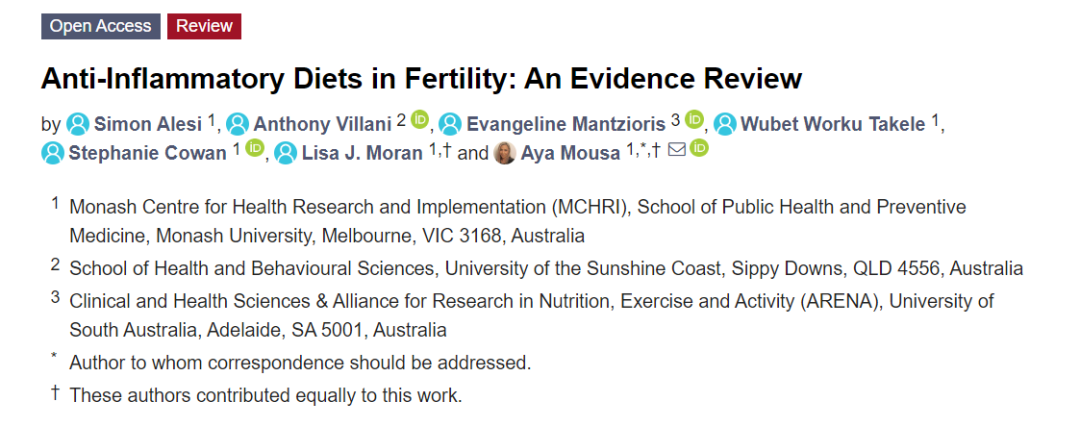Click the email envelope icon for Aya Mousa

(677, 151)
